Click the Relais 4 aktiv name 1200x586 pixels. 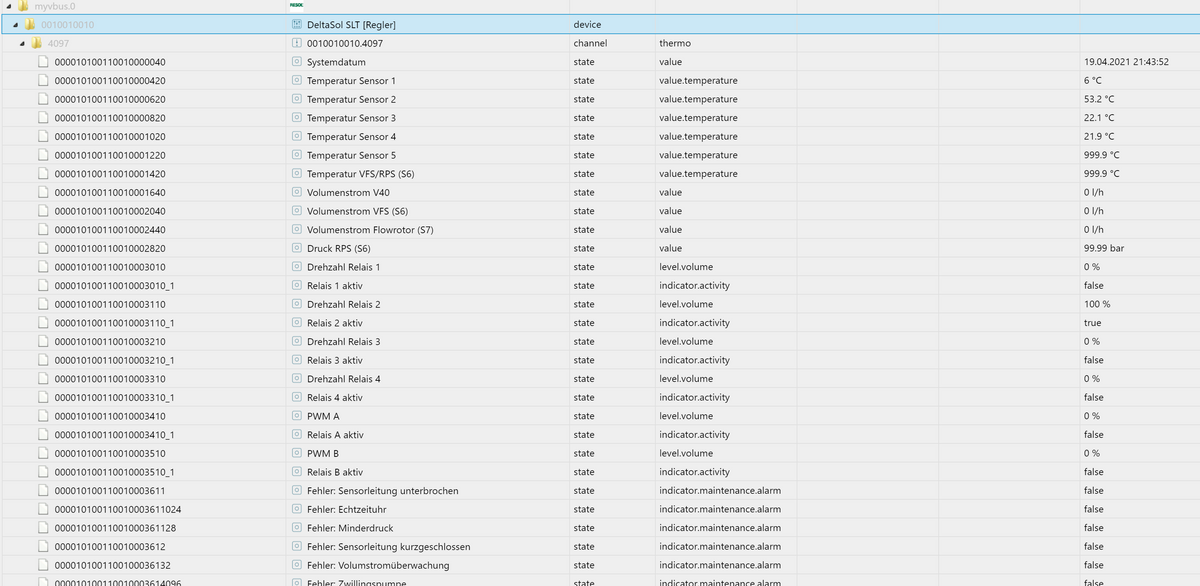pos(335,397)
